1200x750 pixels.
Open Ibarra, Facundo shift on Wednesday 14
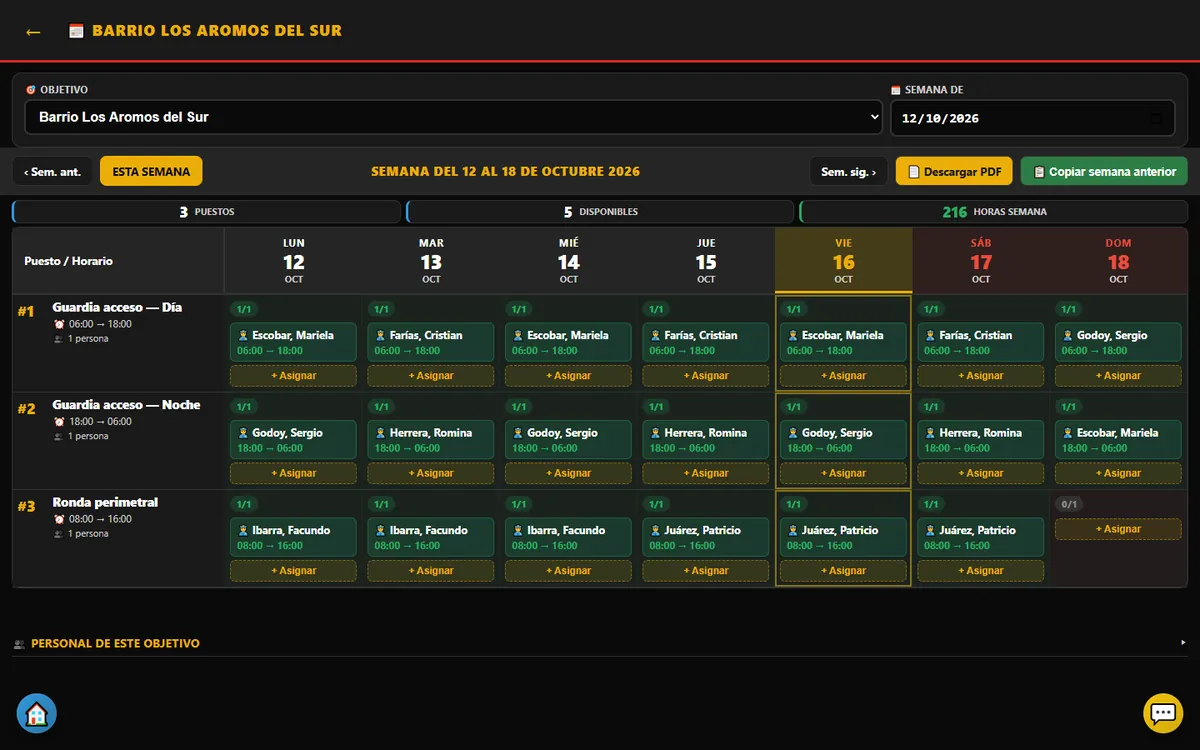tap(568, 537)
